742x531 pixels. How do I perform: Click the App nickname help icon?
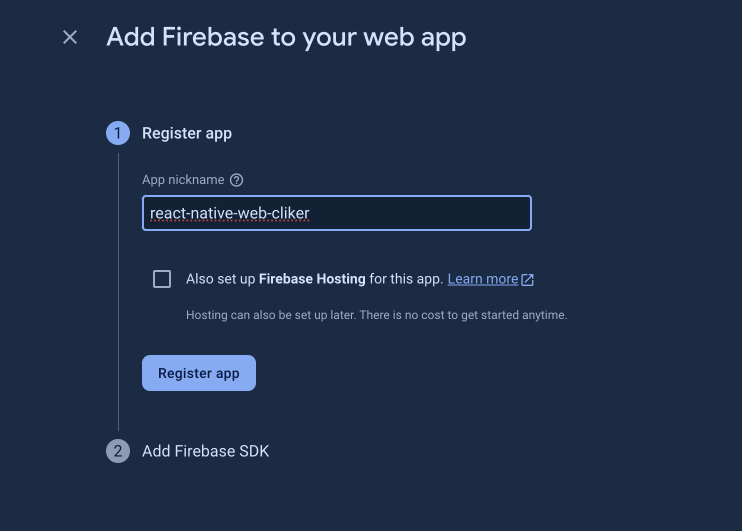tap(236, 180)
